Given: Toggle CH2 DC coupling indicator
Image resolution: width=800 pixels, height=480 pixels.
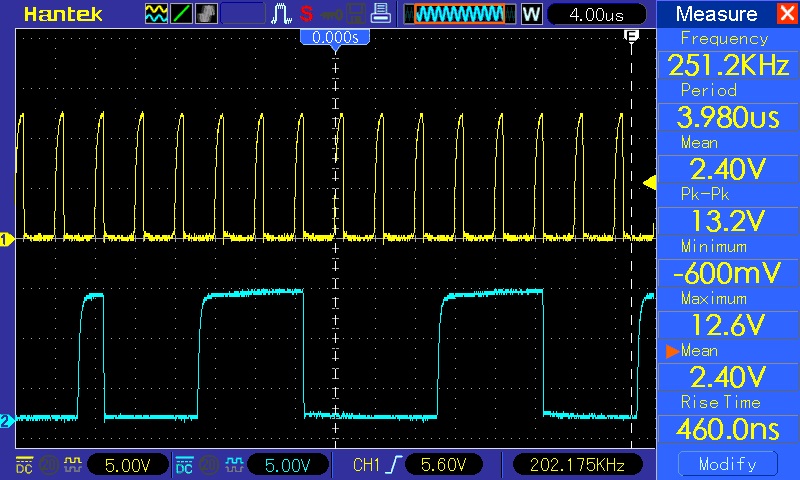Looking at the screenshot, I should (x=184, y=464).
